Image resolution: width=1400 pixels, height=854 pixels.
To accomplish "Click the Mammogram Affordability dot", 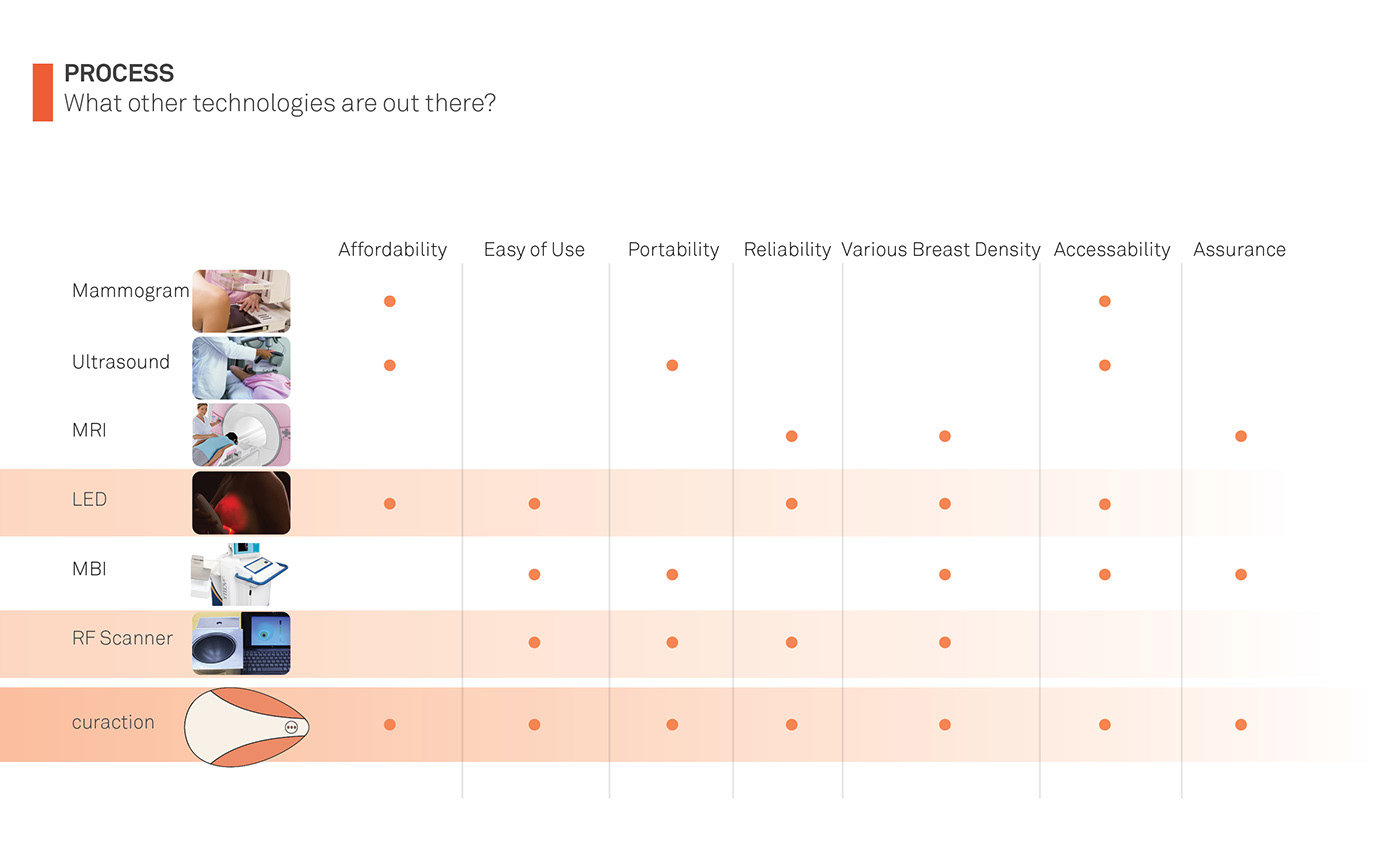I will tap(390, 301).
